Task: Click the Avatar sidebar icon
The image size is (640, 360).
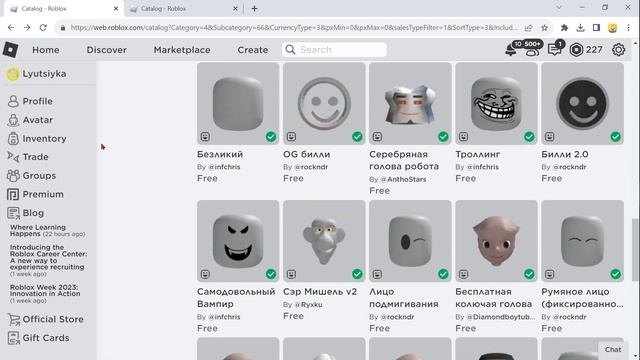Action: tap(13, 120)
